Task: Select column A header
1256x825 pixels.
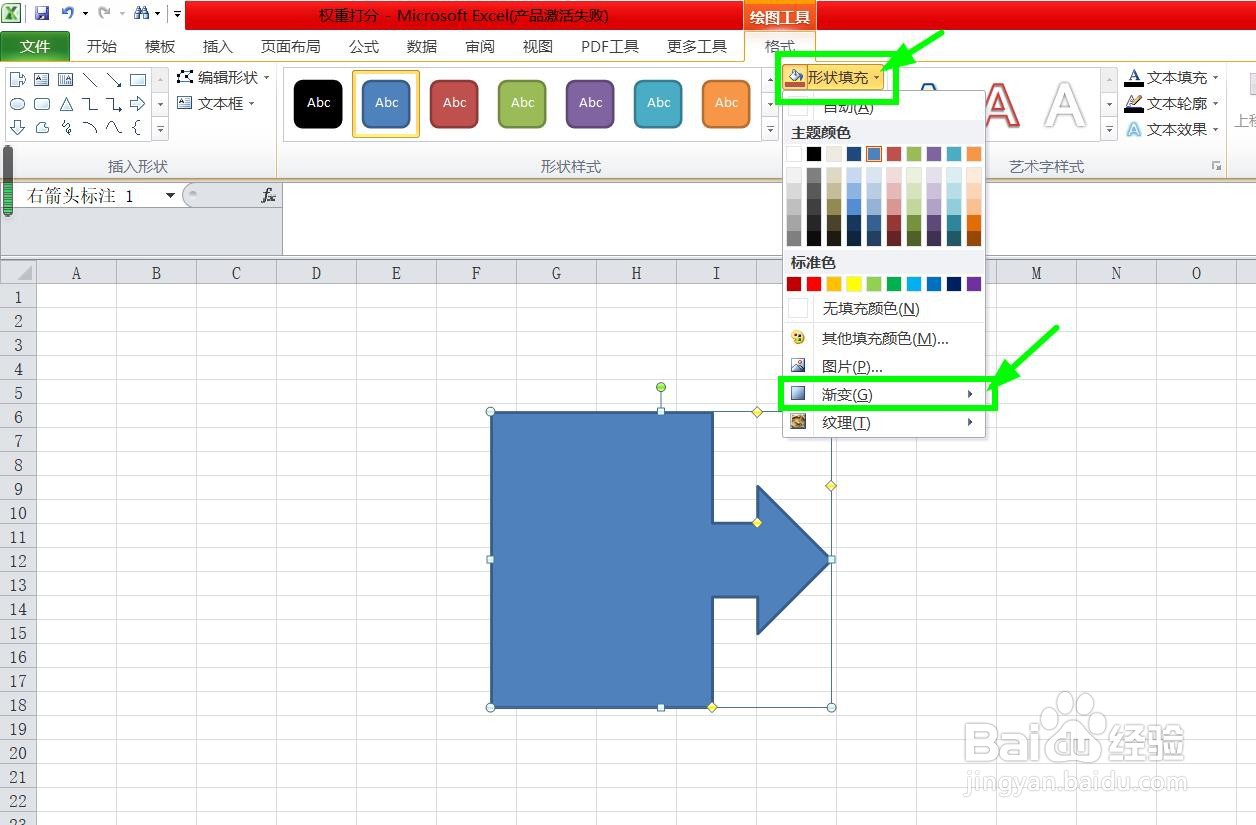Action: (x=76, y=273)
